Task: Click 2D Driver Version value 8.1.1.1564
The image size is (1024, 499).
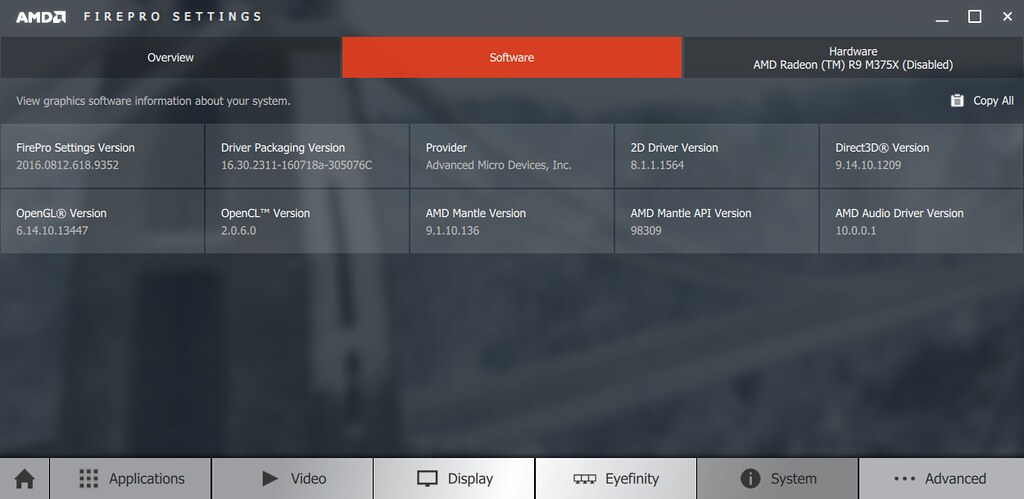Action: click(657, 165)
